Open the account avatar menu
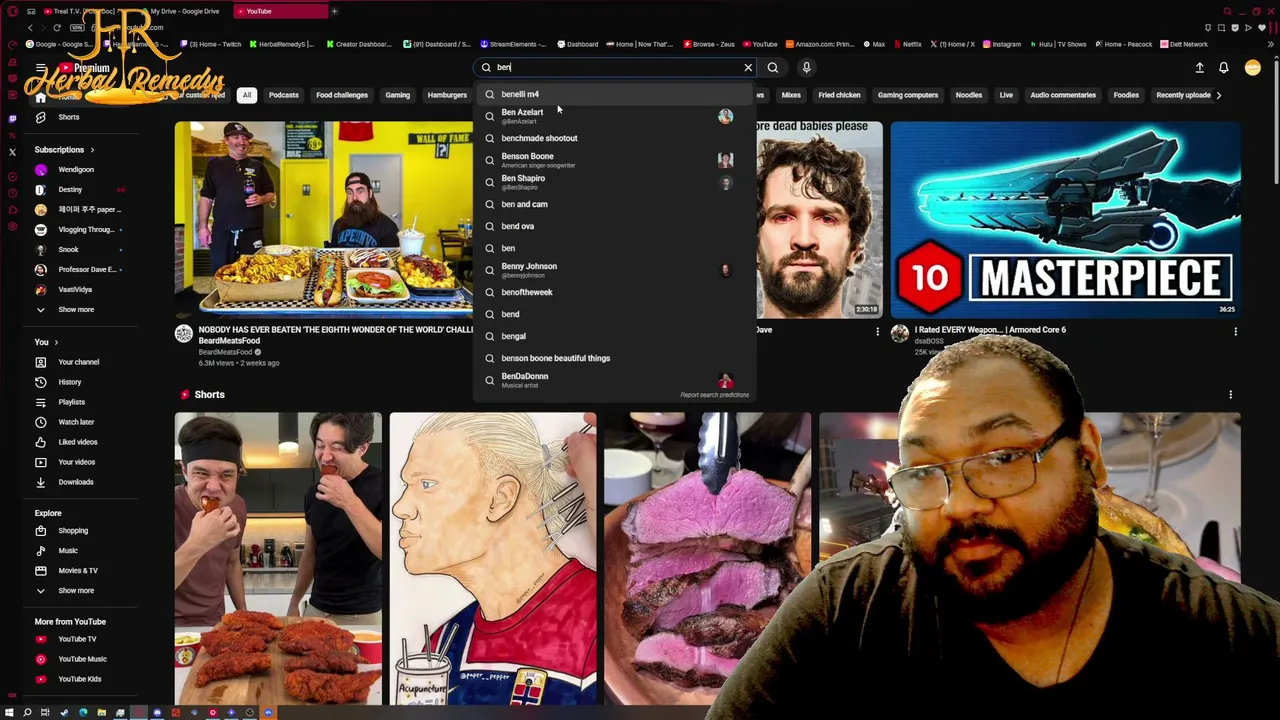The image size is (1280, 720). click(x=1252, y=68)
